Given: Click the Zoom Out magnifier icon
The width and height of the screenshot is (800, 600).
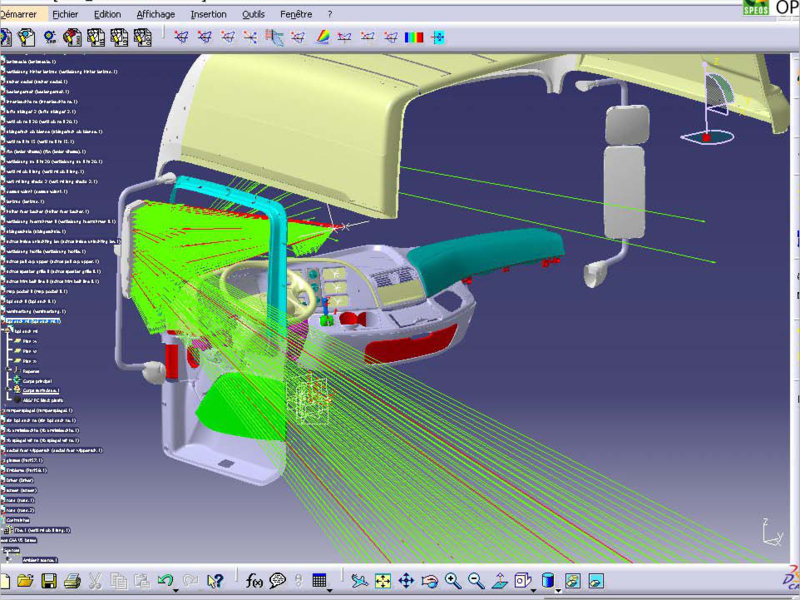Looking at the screenshot, I should pyautogui.click(x=476, y=580).
